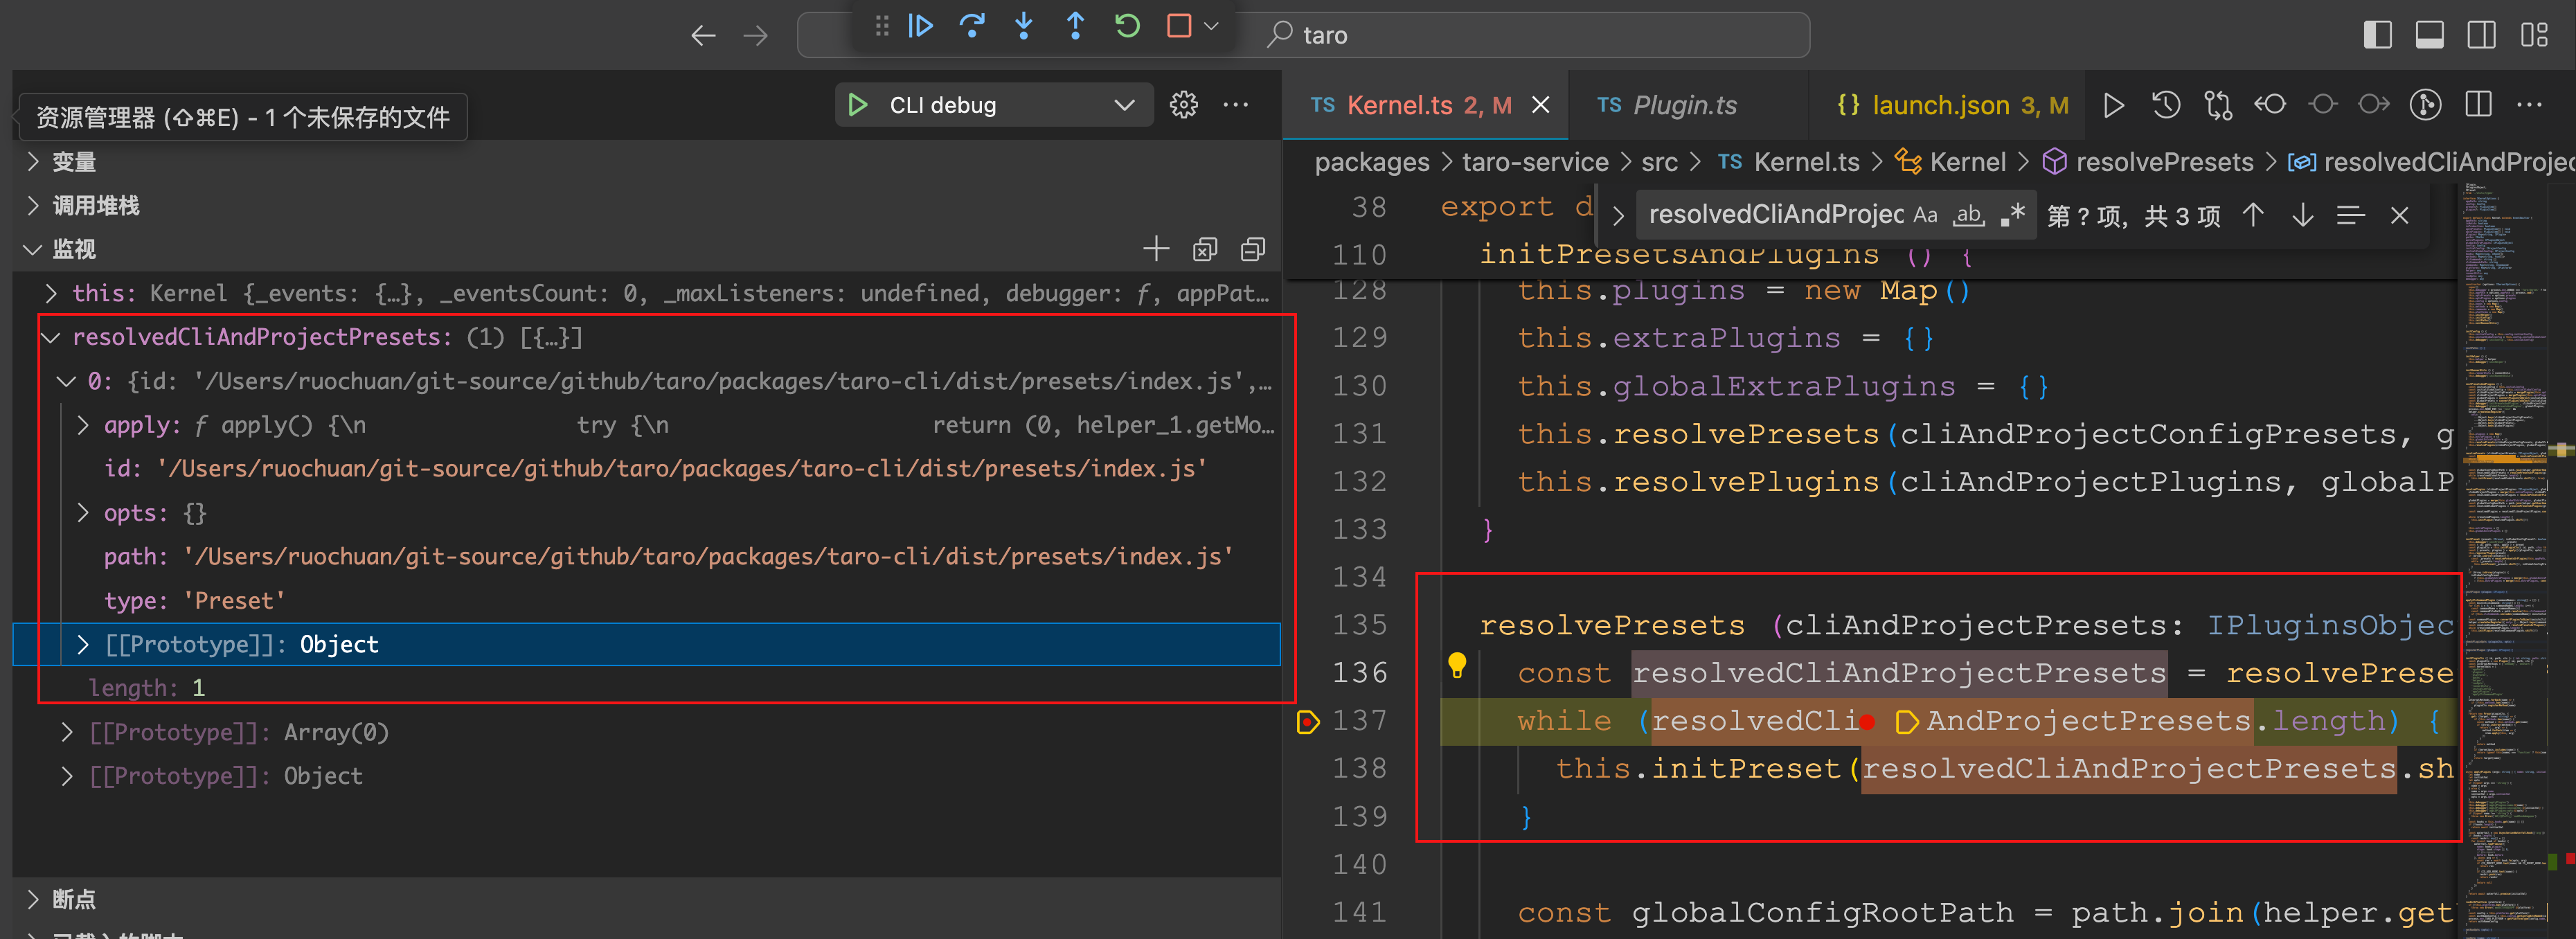Image resolution: width=2576 pixels, height=939 pixels.
Task: Go to previous find match
Action: 2252,215
